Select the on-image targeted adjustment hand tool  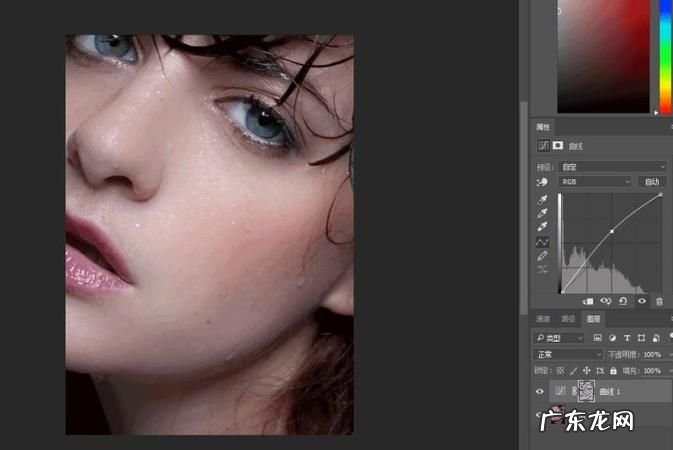(x=542, y=182)
